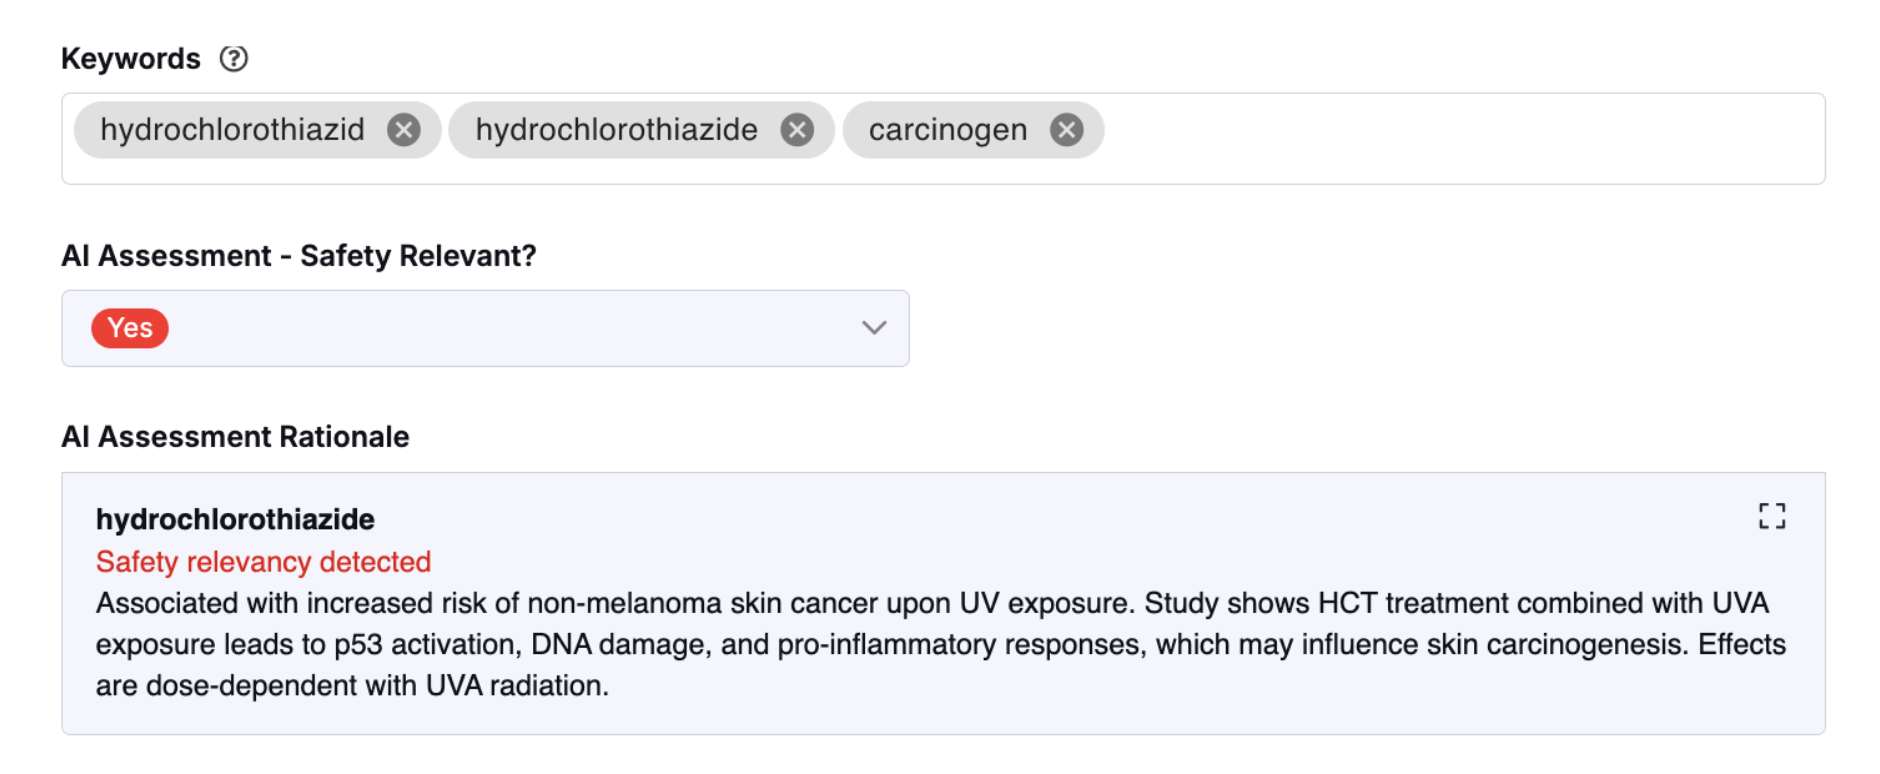Screen dimensions: 1880x774
Task: Open the Keywords help question-mark icon
Action: pos(234,59)
